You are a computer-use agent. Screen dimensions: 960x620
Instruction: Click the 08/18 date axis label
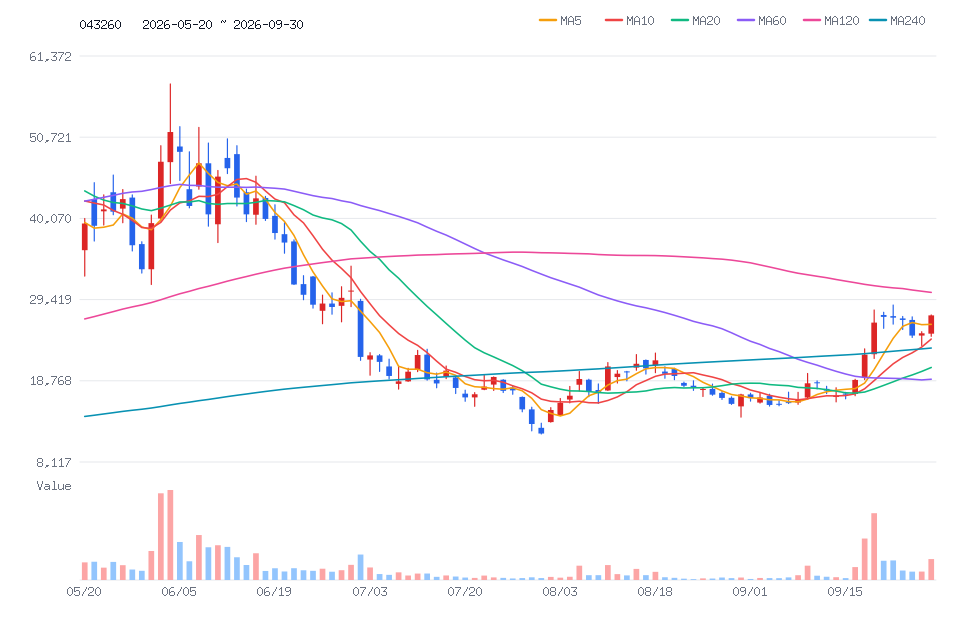(655, 591)
